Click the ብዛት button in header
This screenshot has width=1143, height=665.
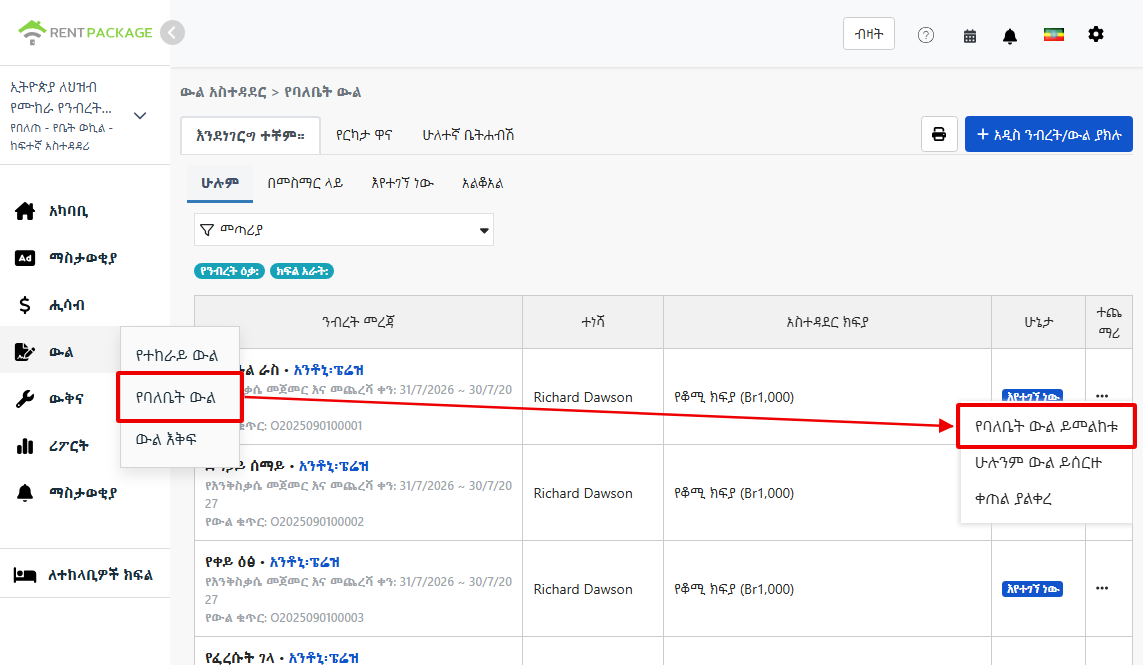click(869, 34)
